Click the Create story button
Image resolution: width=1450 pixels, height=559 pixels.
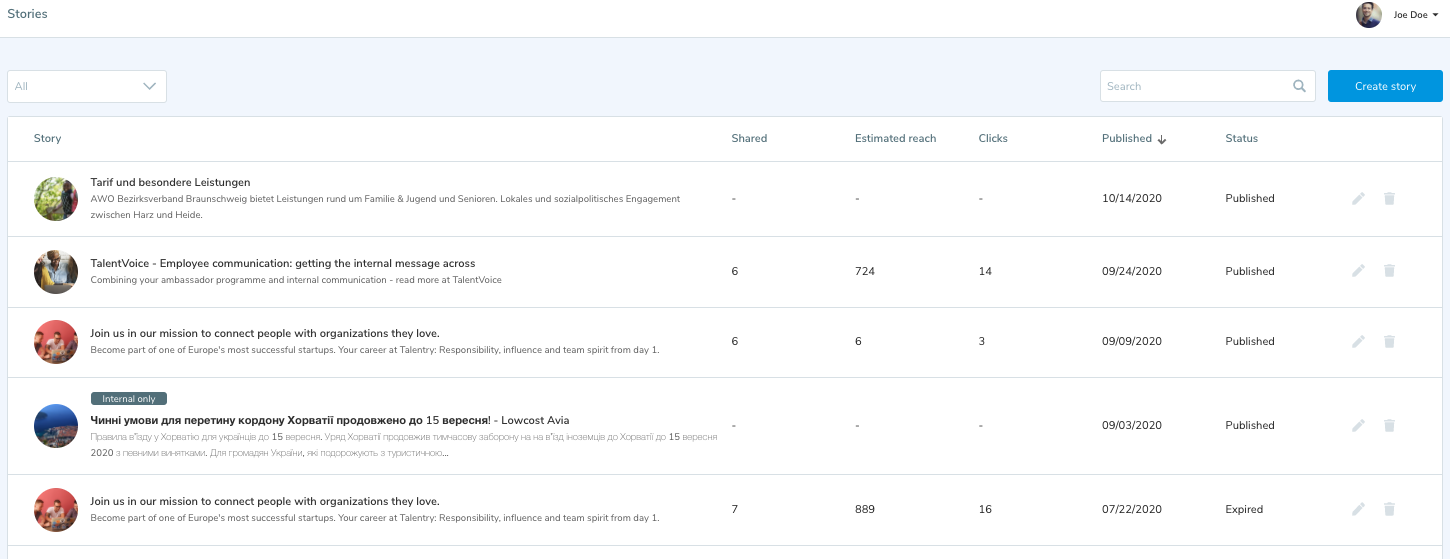pyautogui.click(x=1385, y=86)
